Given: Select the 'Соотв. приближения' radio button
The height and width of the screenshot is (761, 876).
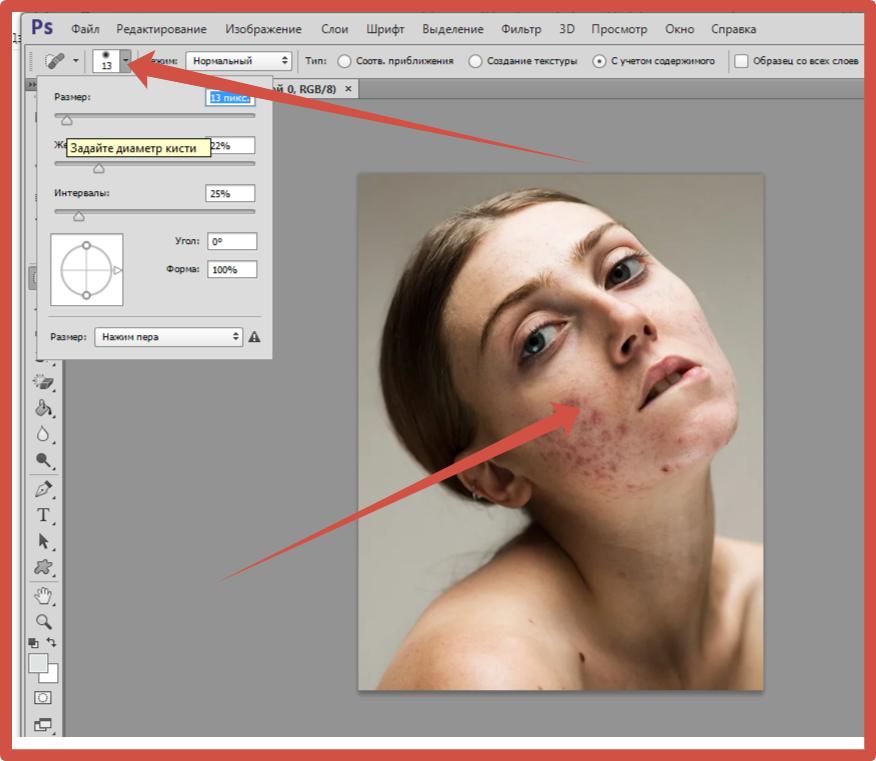Looking at the screenshot, I should tap(345, 61).
